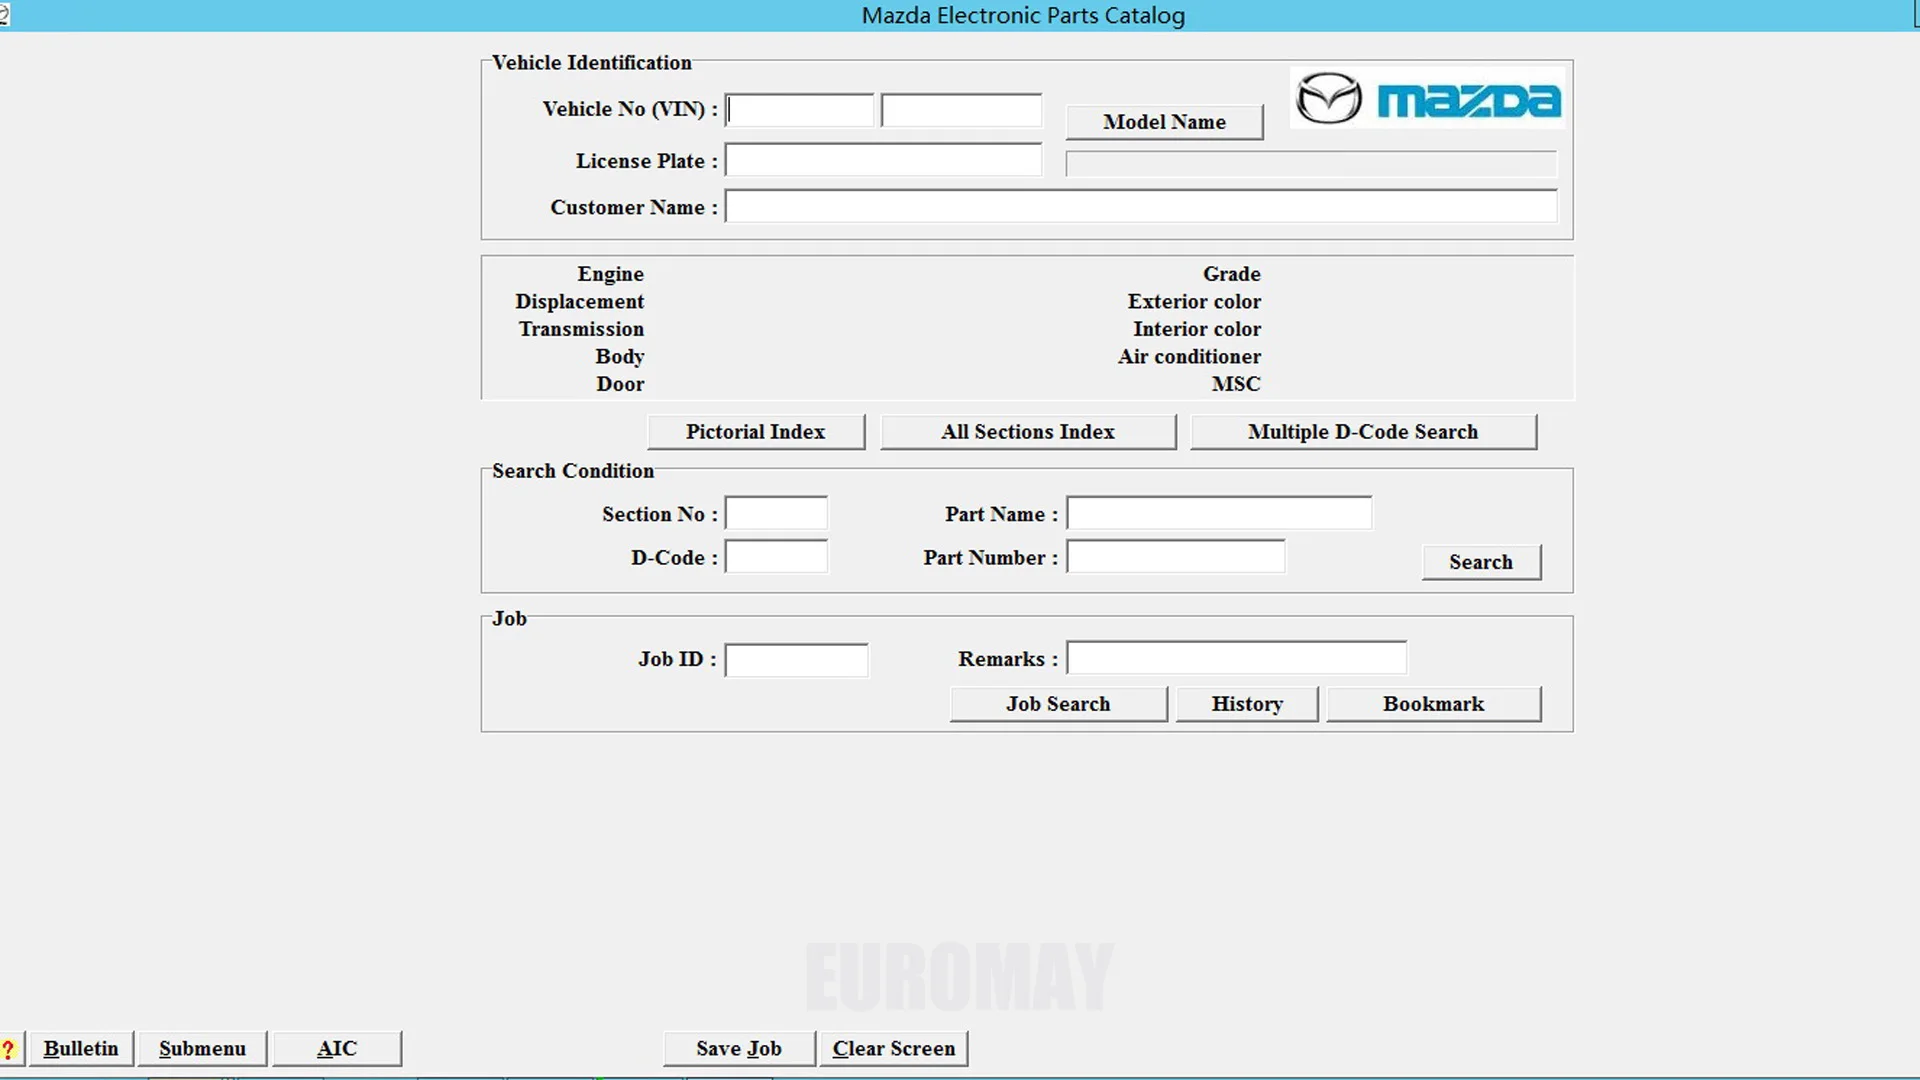Click the Customer Name field
The height and width of the screenshot is (1080, 1920).
click(1141, 207)
